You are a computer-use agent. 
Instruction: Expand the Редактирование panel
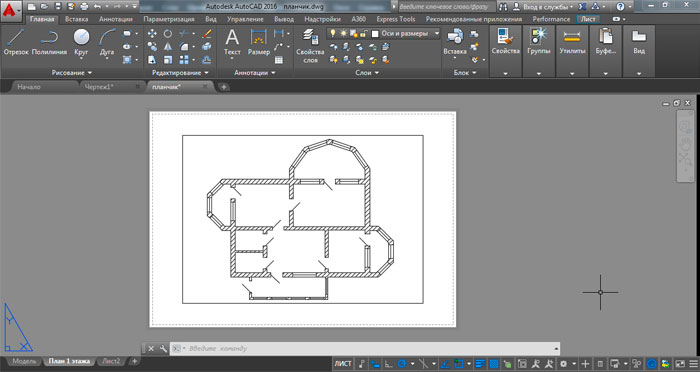(x=180, y=72)
